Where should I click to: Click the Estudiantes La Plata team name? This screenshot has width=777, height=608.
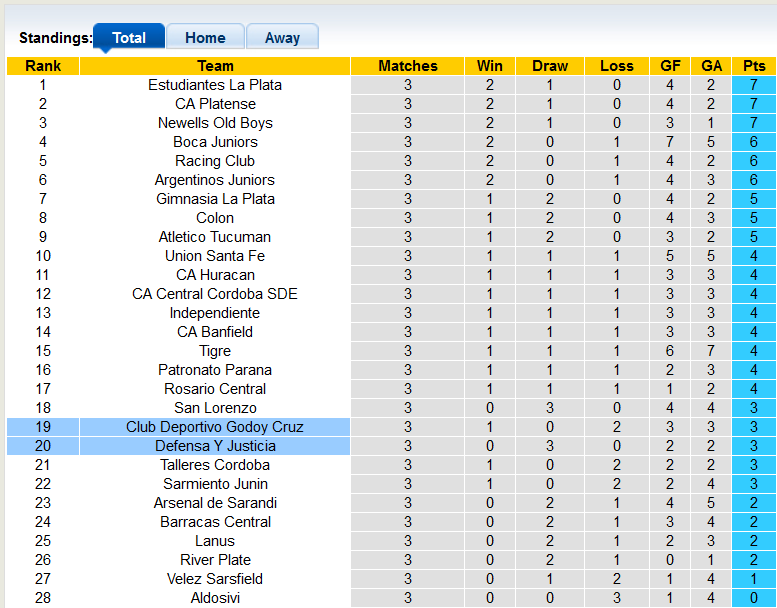coord(215,85)
